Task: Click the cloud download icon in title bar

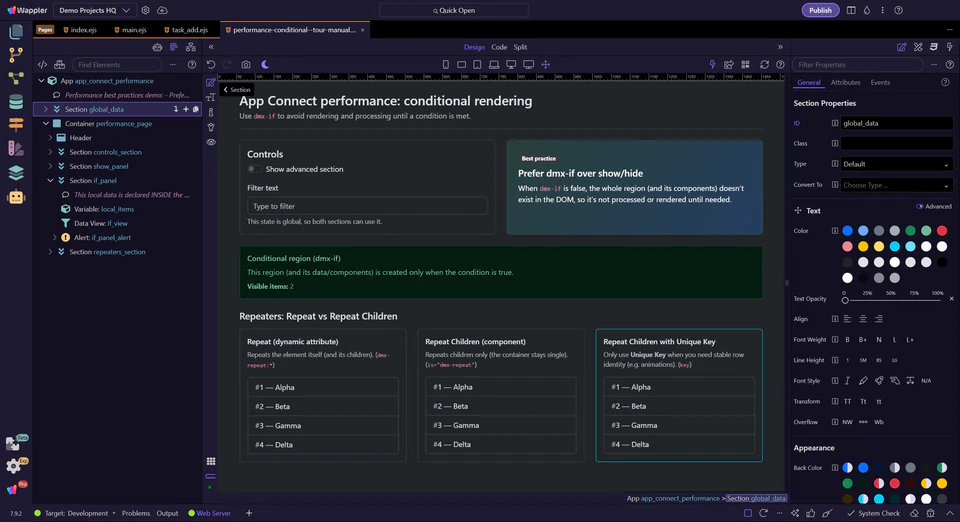Action: (162, 10)
